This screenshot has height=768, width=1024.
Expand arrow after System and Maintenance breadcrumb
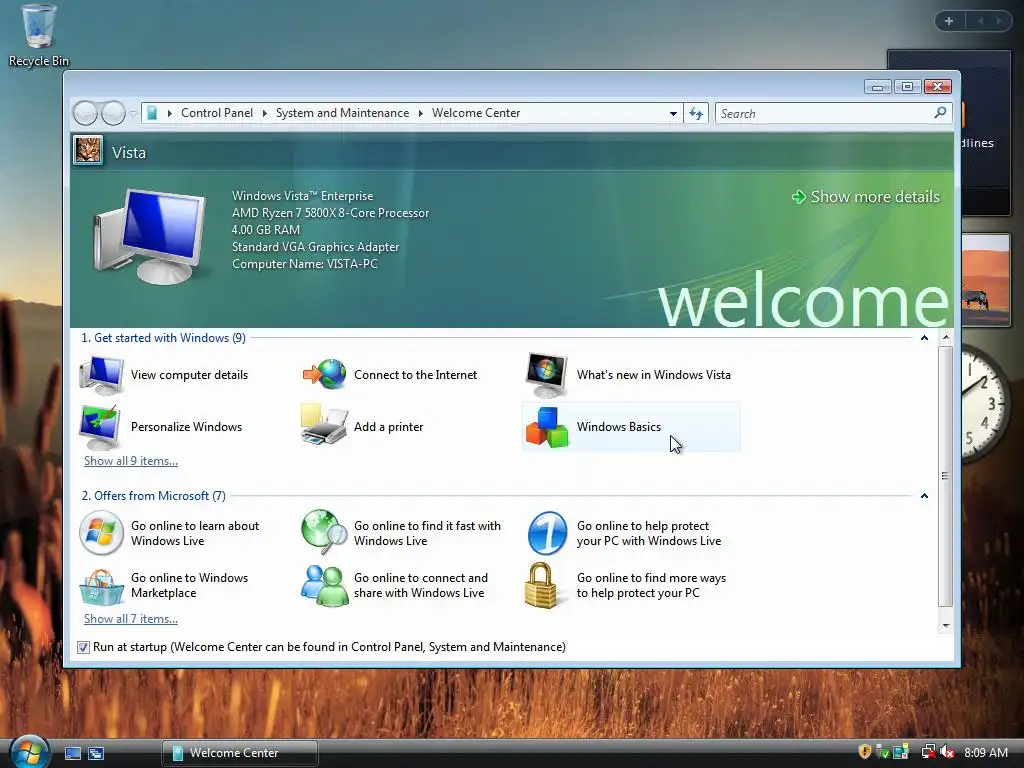point(421,113)
